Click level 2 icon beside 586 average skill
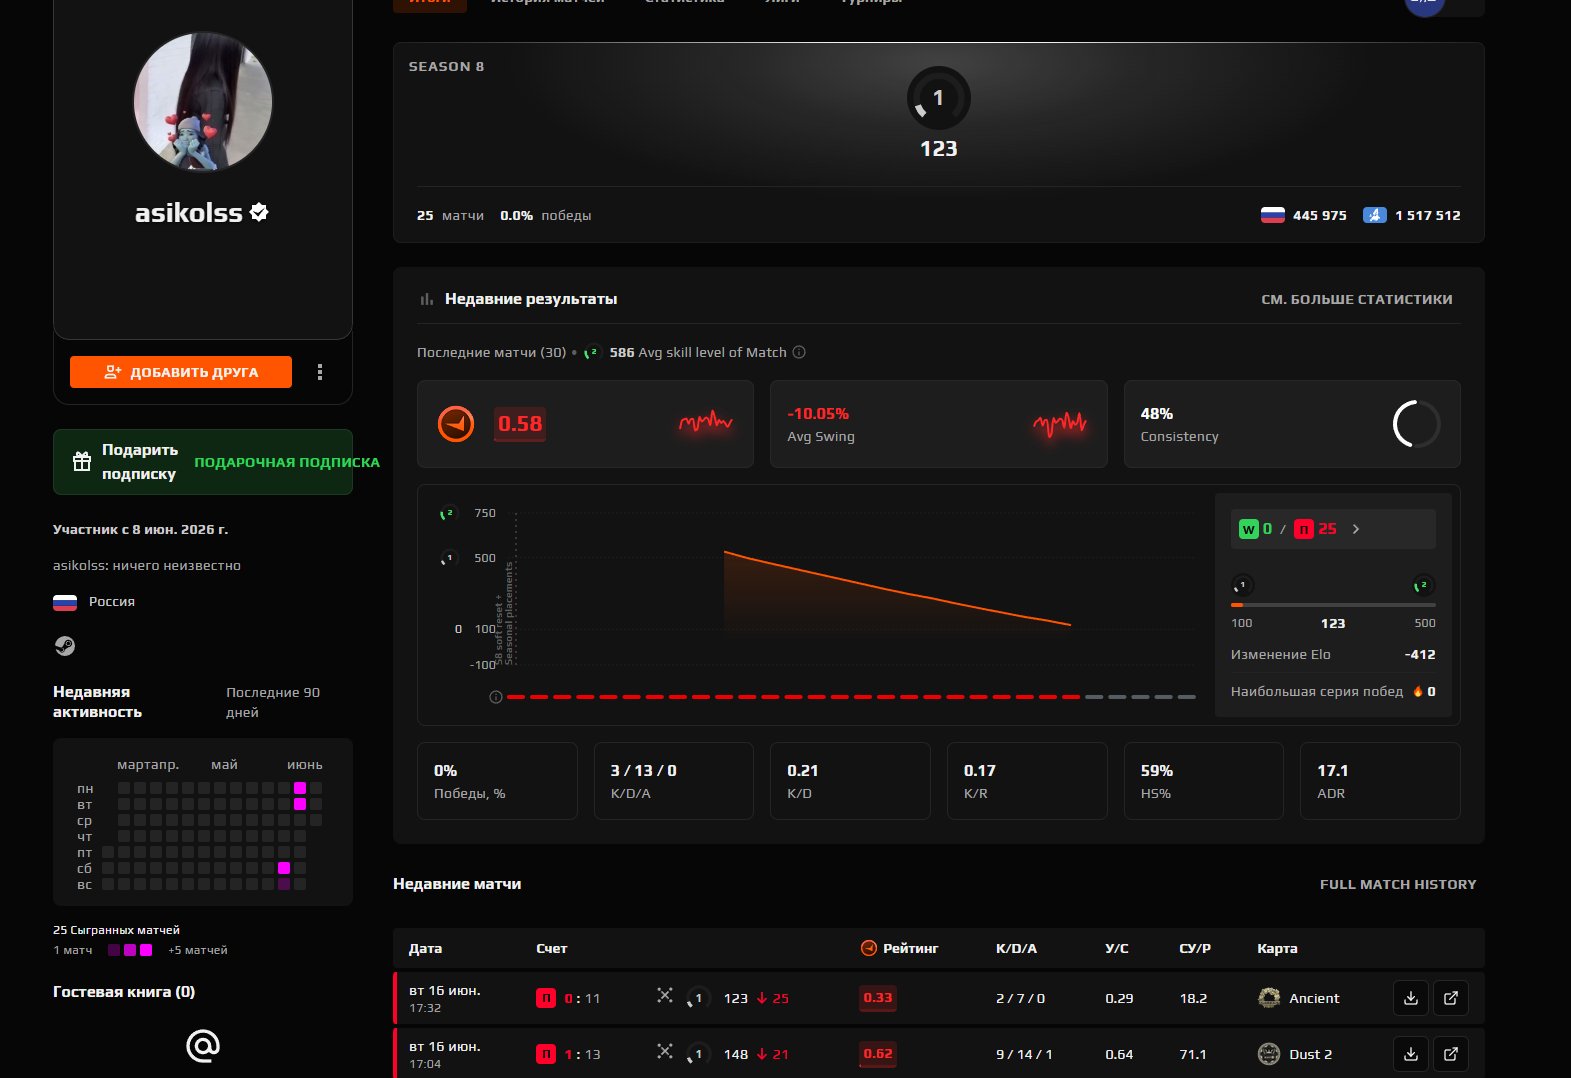 592,352
